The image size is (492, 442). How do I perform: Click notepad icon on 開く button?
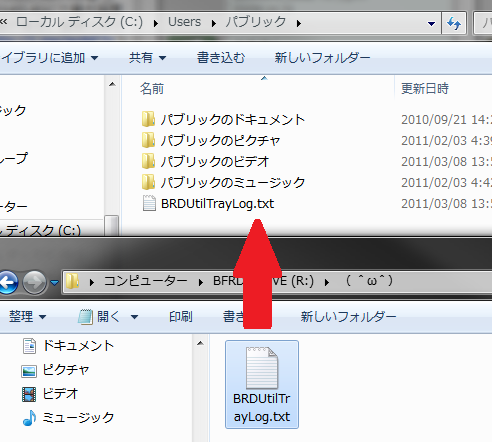click(85, 317)
